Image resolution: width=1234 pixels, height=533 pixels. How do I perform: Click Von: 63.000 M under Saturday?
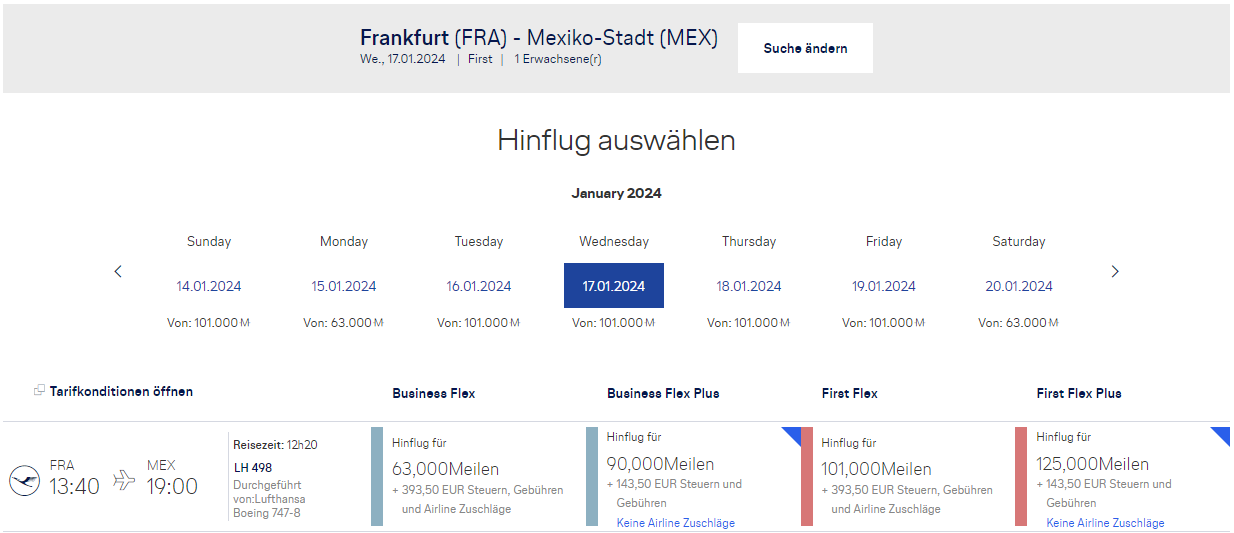click(x=1019, y=323)
